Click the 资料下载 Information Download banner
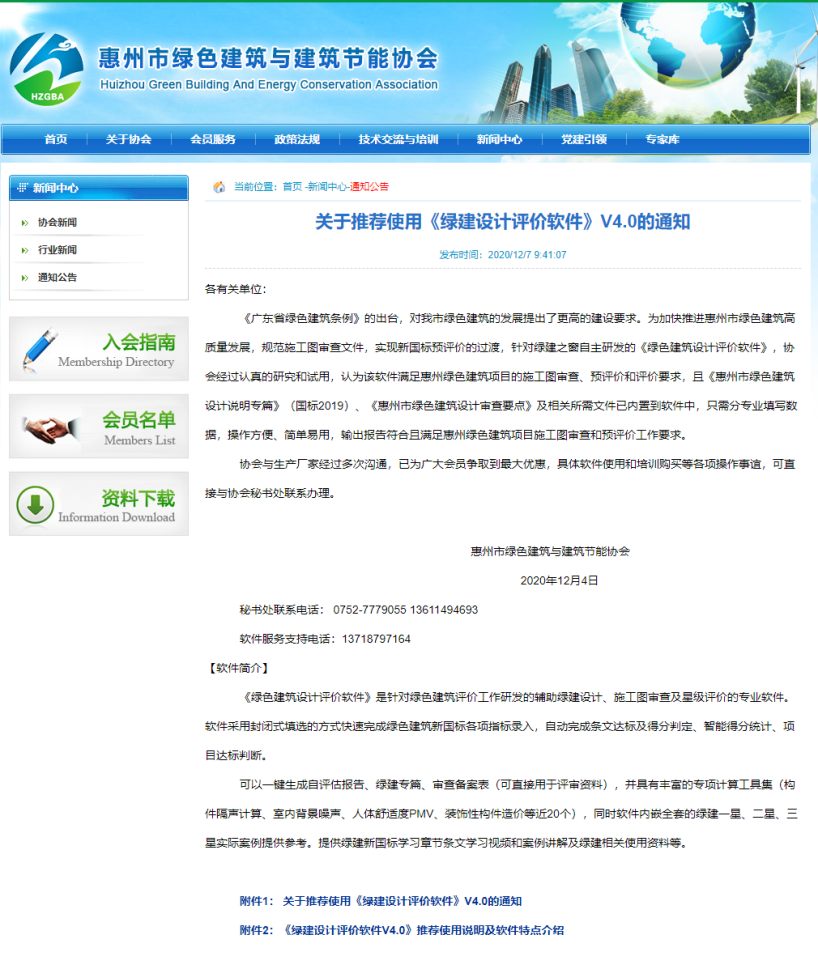 (x=99, y=504)
